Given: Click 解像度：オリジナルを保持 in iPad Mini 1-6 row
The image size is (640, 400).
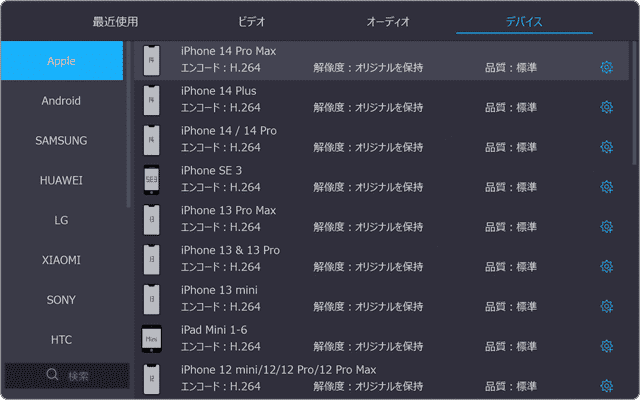Looking at the screenshot, I should point(368,347).
